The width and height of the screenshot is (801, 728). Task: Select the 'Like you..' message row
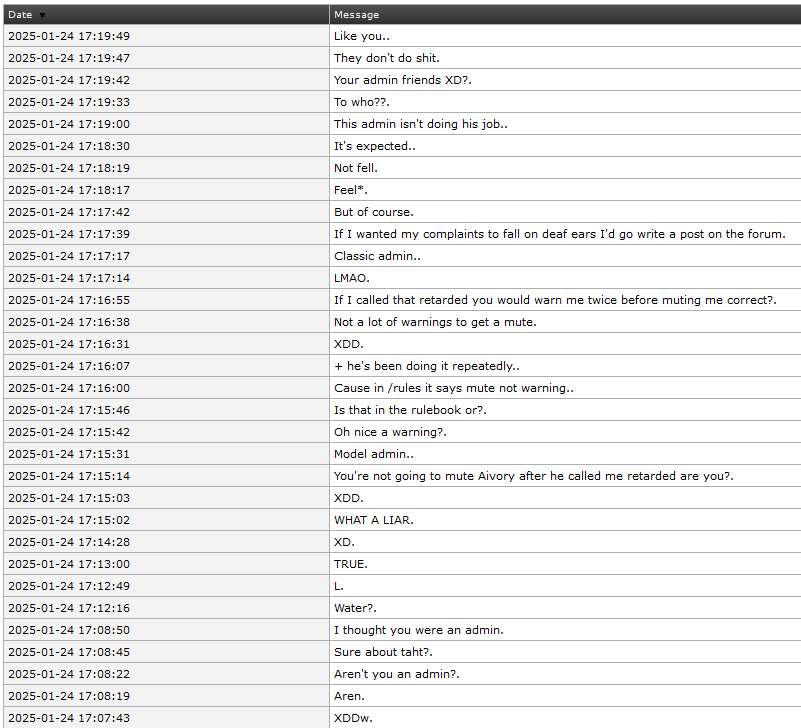coord(402,36)
